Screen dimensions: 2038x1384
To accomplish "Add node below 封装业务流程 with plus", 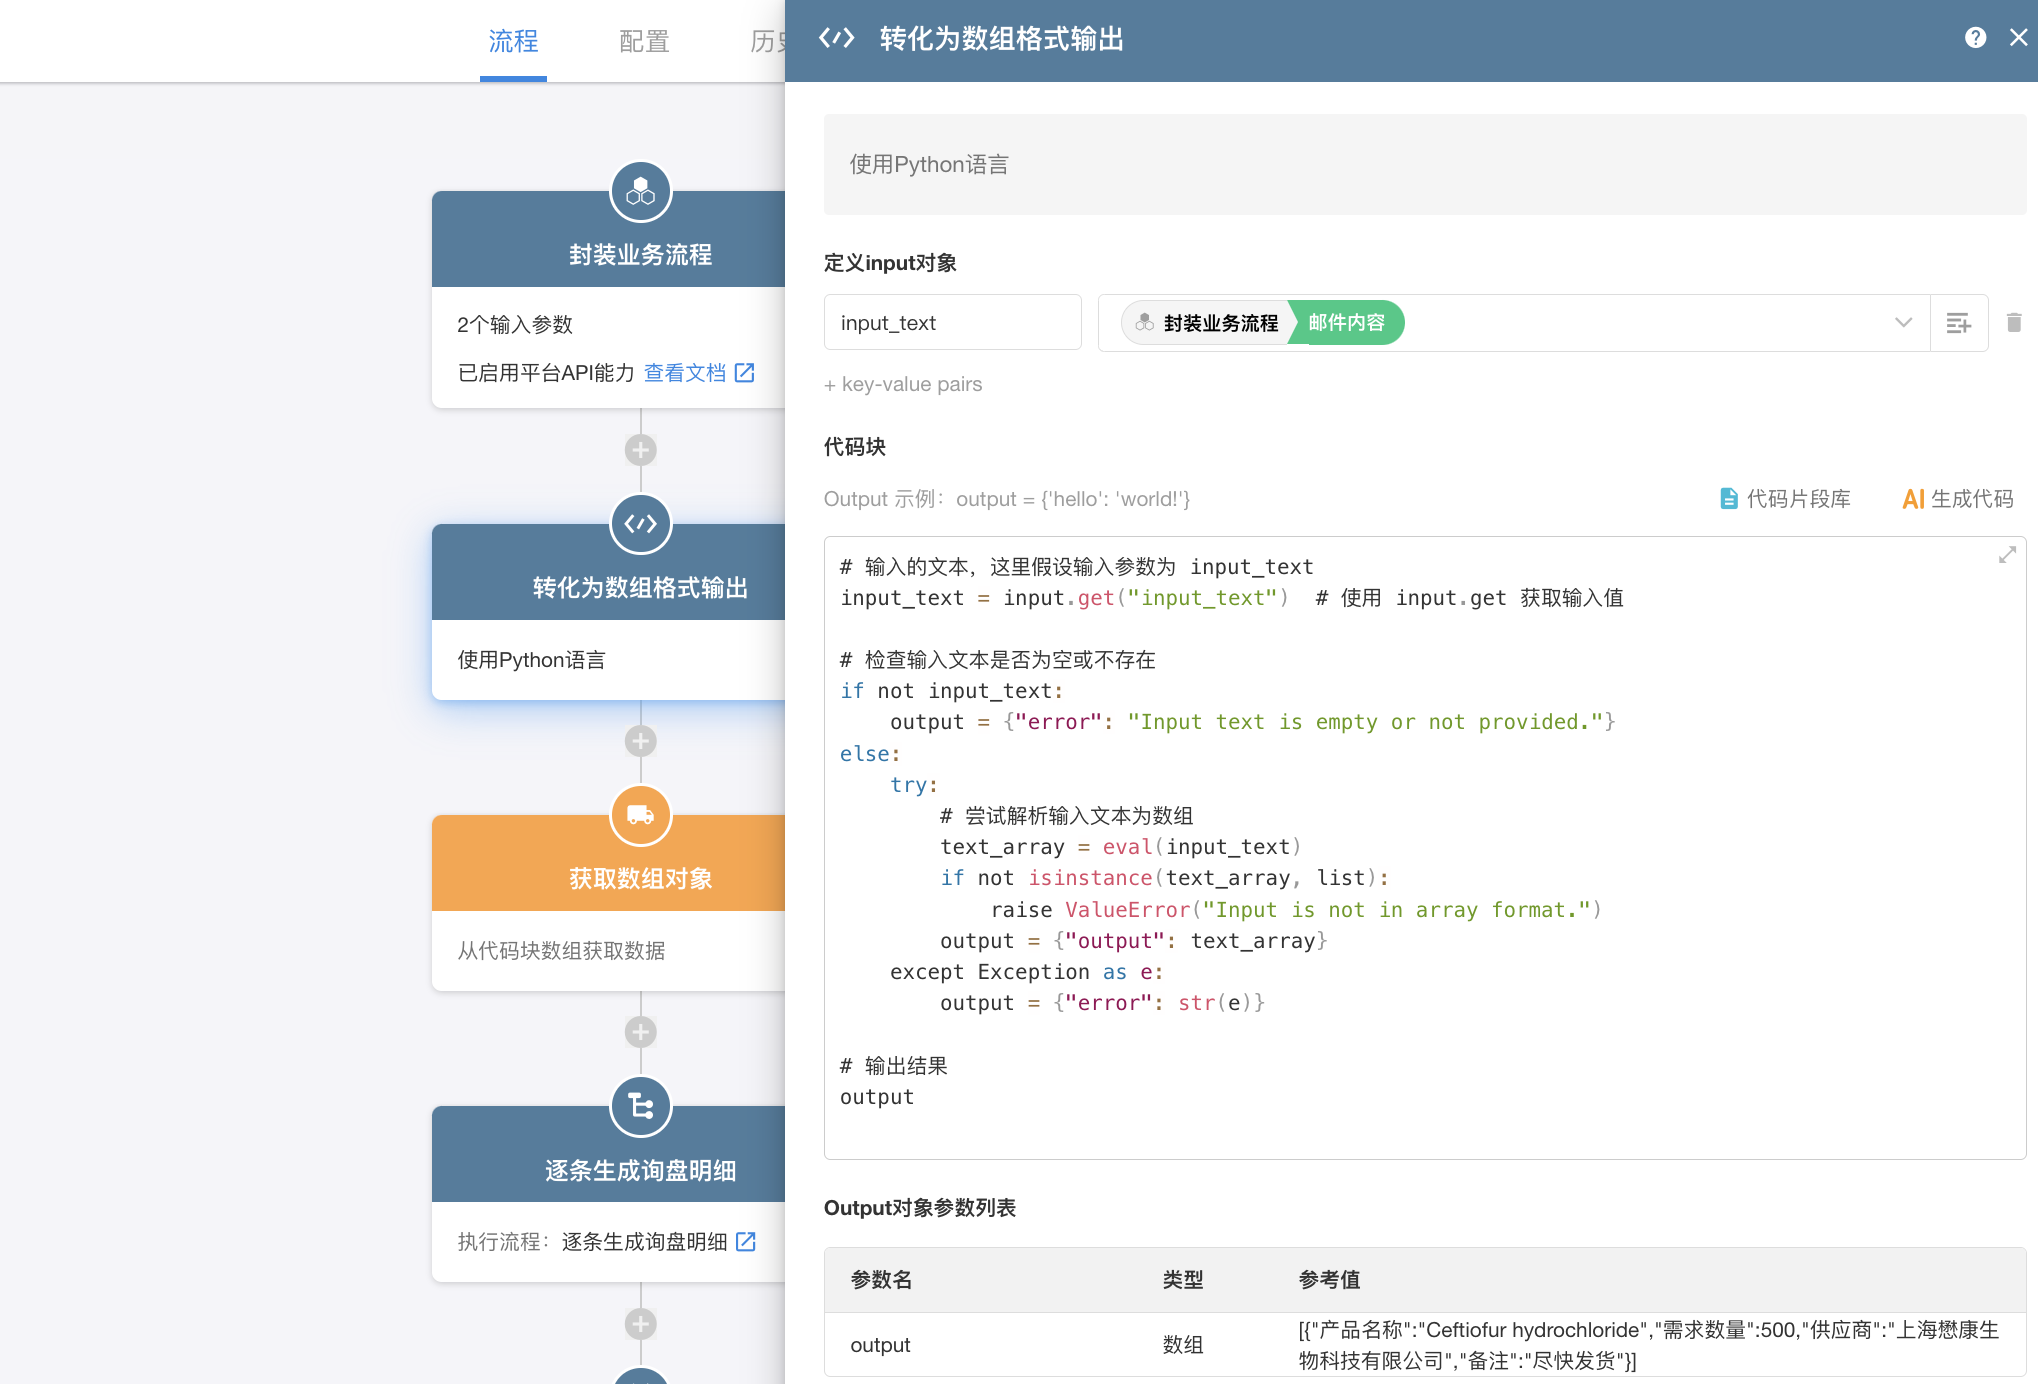I will pos(640,450).
